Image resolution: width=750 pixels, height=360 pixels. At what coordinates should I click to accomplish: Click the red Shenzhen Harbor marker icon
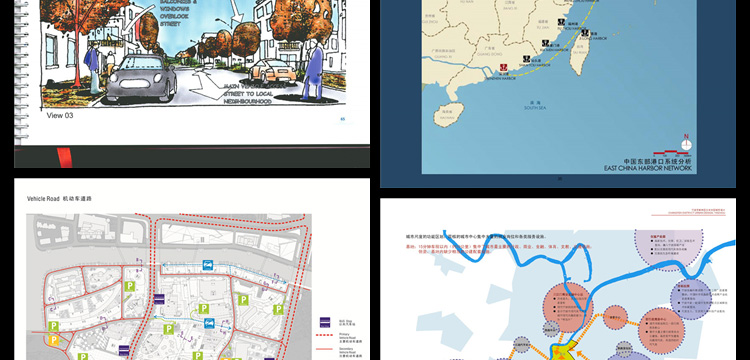[503, 68]
